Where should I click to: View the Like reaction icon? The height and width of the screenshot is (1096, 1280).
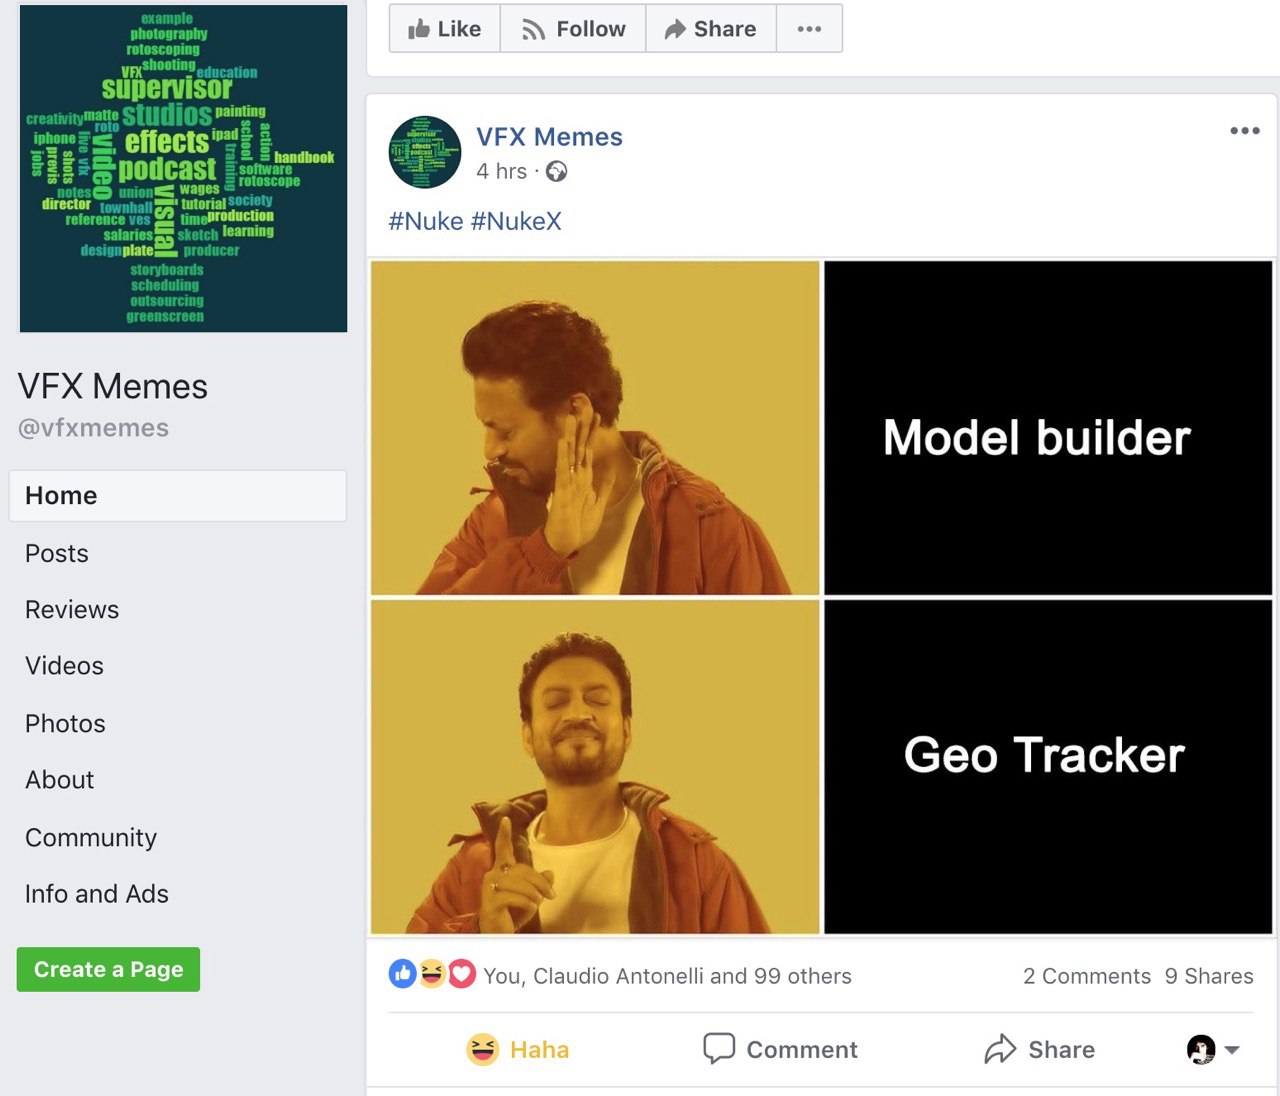pyautogui.click(x=402, y=974)
